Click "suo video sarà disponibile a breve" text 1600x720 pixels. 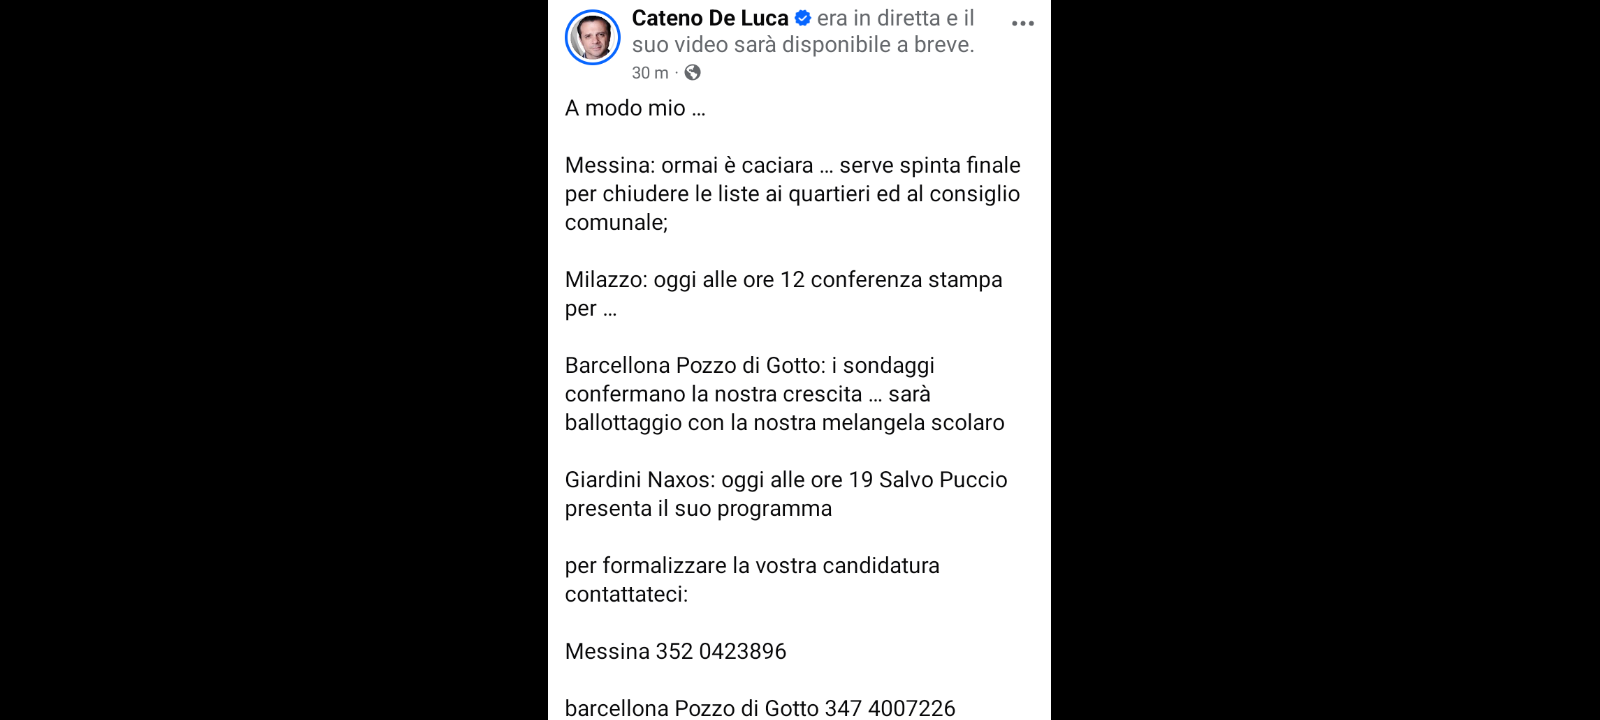(802, 45)
